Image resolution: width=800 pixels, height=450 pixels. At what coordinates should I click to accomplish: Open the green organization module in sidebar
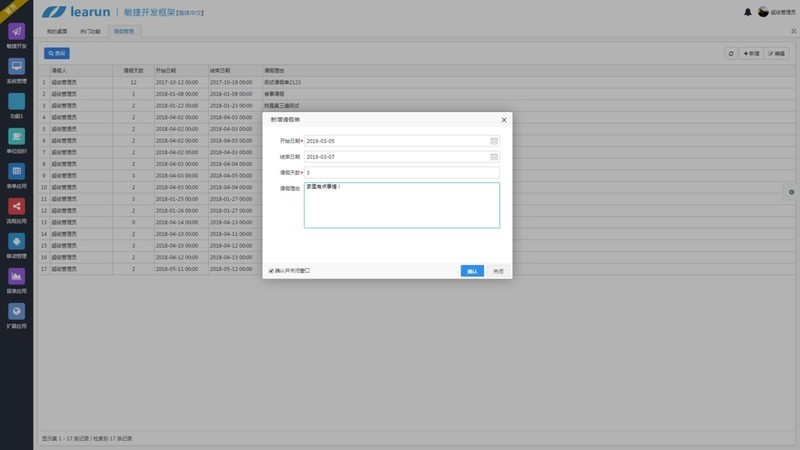tap(16, 136)
